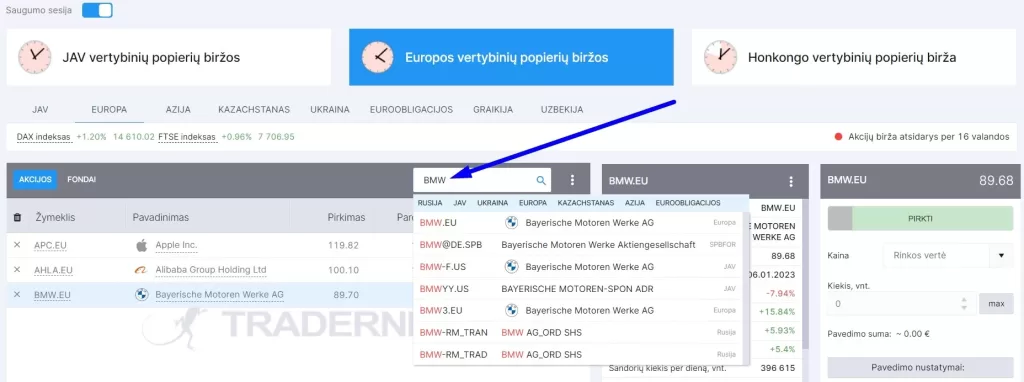Image resolution: width=1024 pixels, height=382 pixels.
Task: Filter search results by UKRAINA
Action: click(492, 203)
